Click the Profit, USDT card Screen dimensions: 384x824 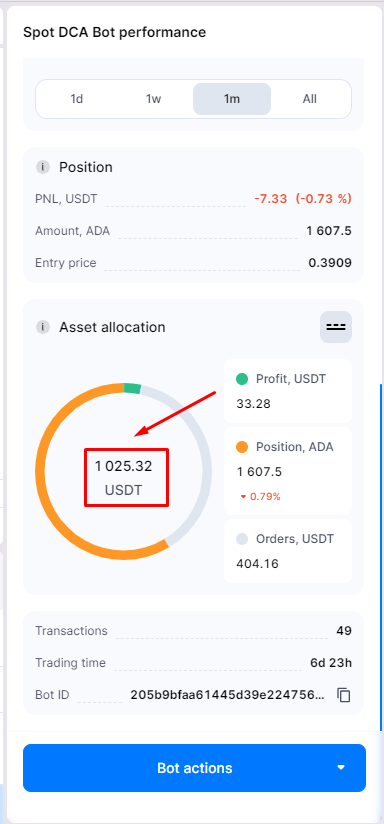[x=288, y=391]
